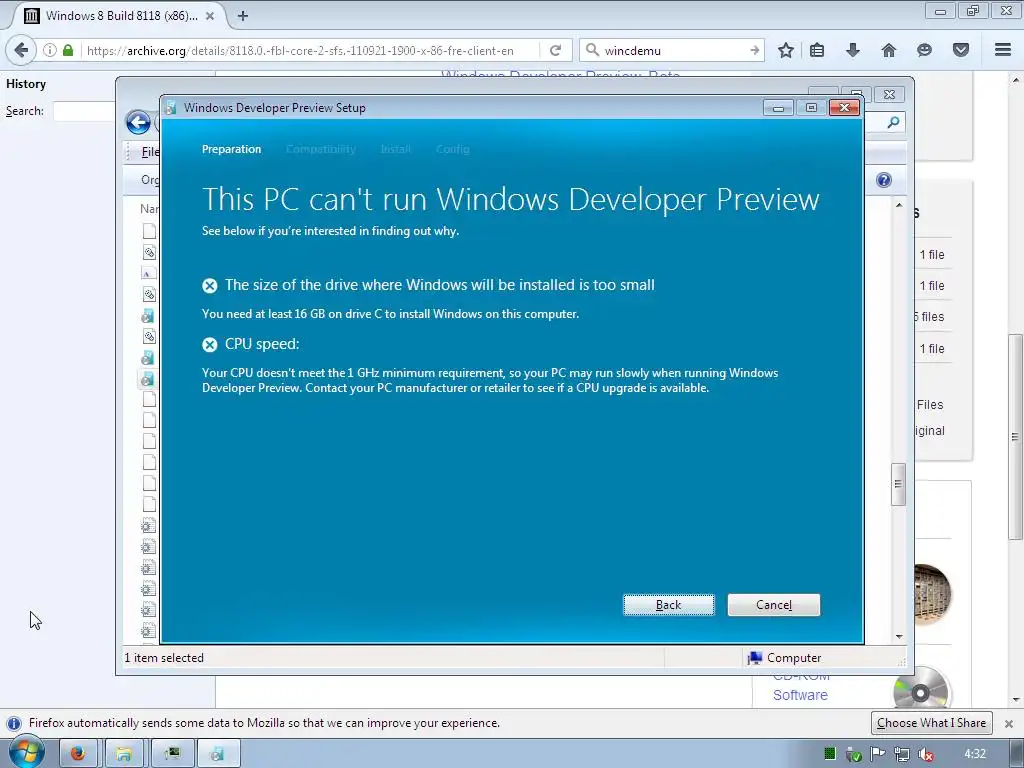1024x768 pixels.
Task: Click Cancel in Windows Developer Preview Setup
Action: coord(773,605)
